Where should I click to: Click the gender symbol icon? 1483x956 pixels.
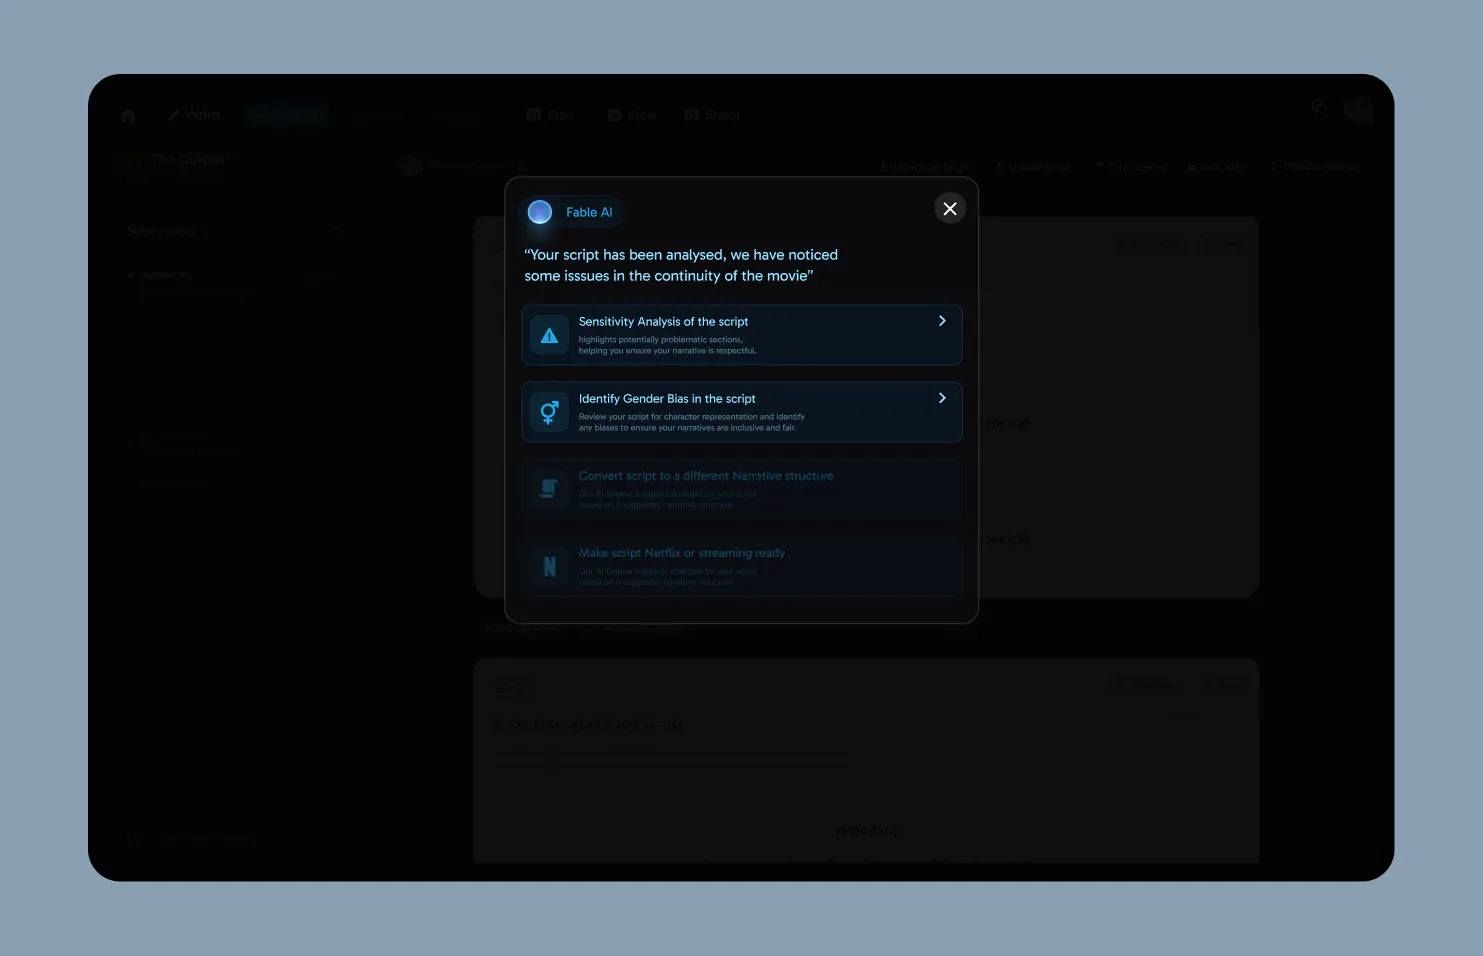coord(549,412)
